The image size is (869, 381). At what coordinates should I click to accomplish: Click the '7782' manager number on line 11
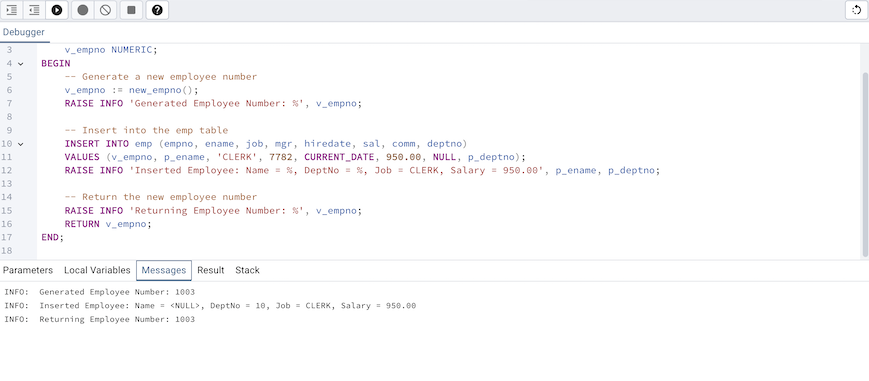point(281,157)
